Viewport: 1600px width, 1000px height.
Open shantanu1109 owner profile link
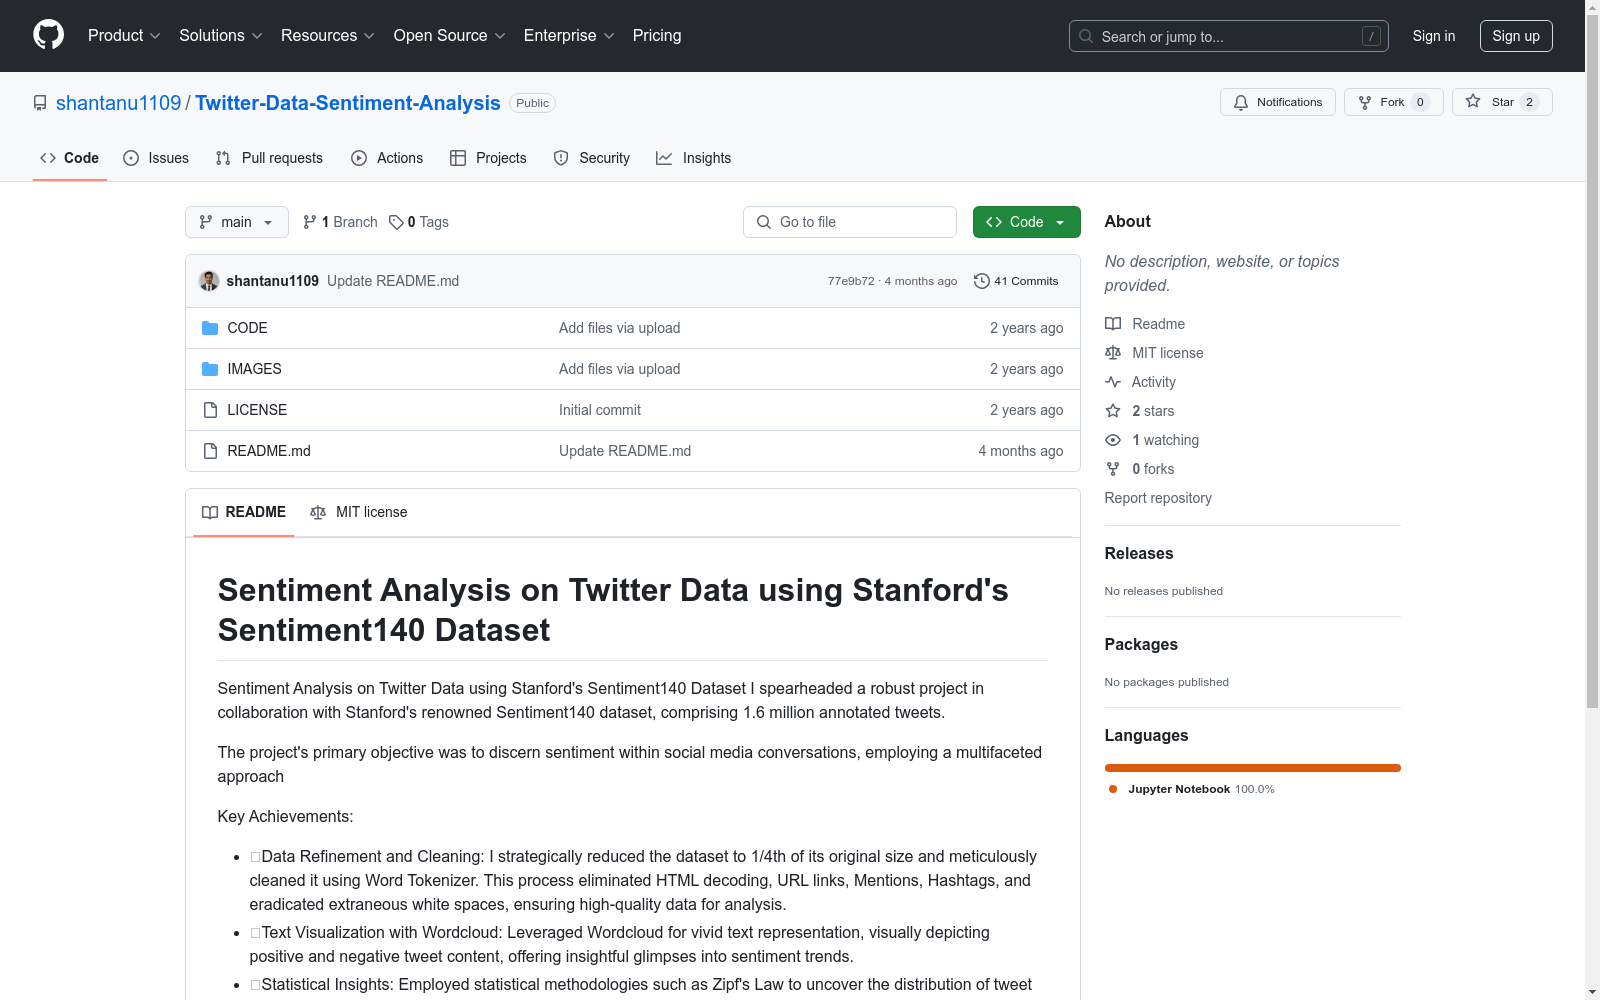point(119,103)
